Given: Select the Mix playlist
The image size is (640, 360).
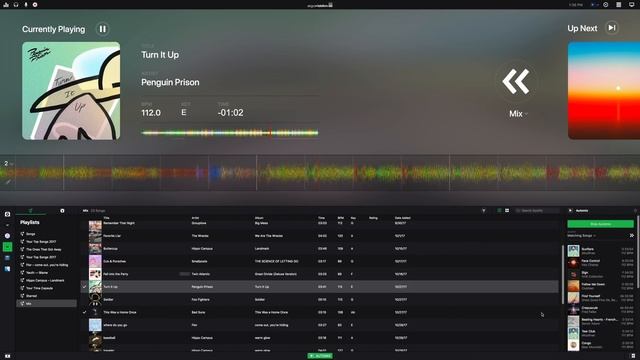Looking at the screenshot, I should [46, 304].
